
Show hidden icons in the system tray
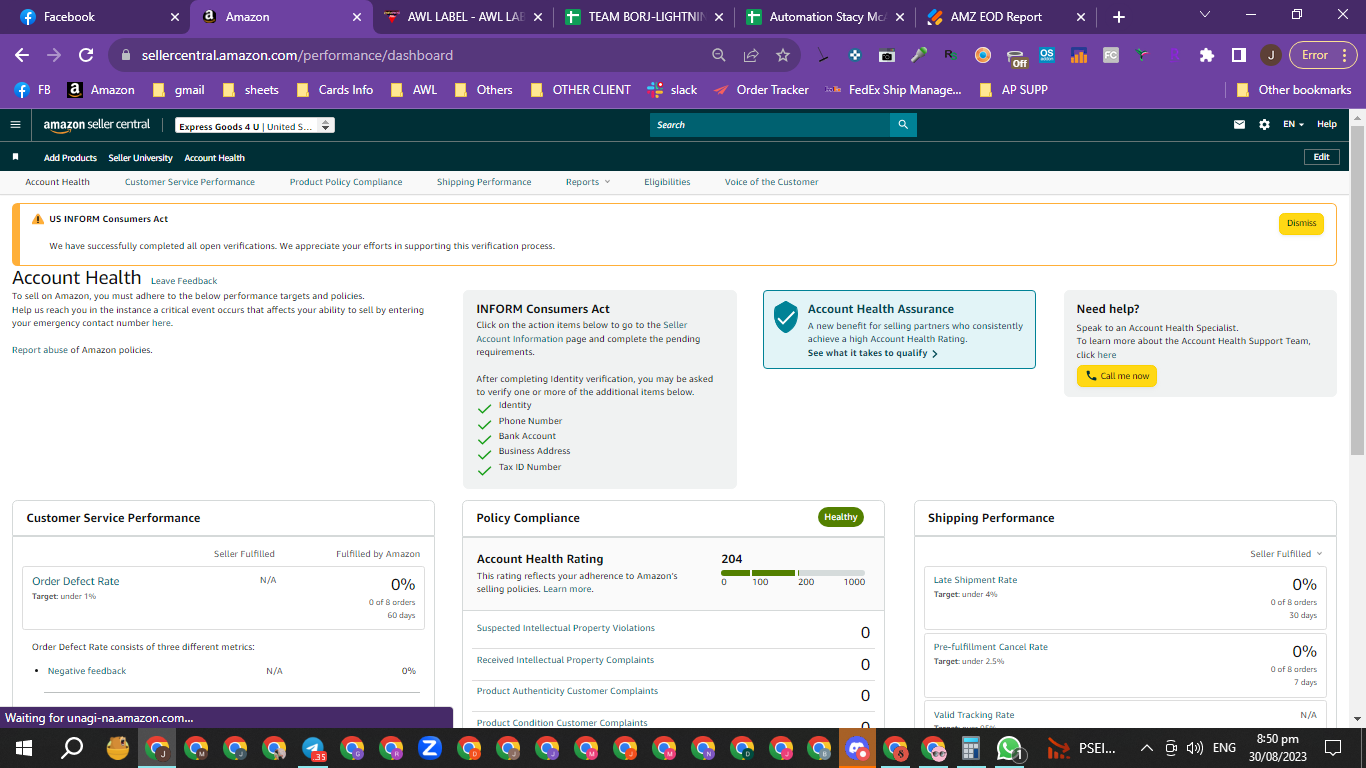(1146, 747)
